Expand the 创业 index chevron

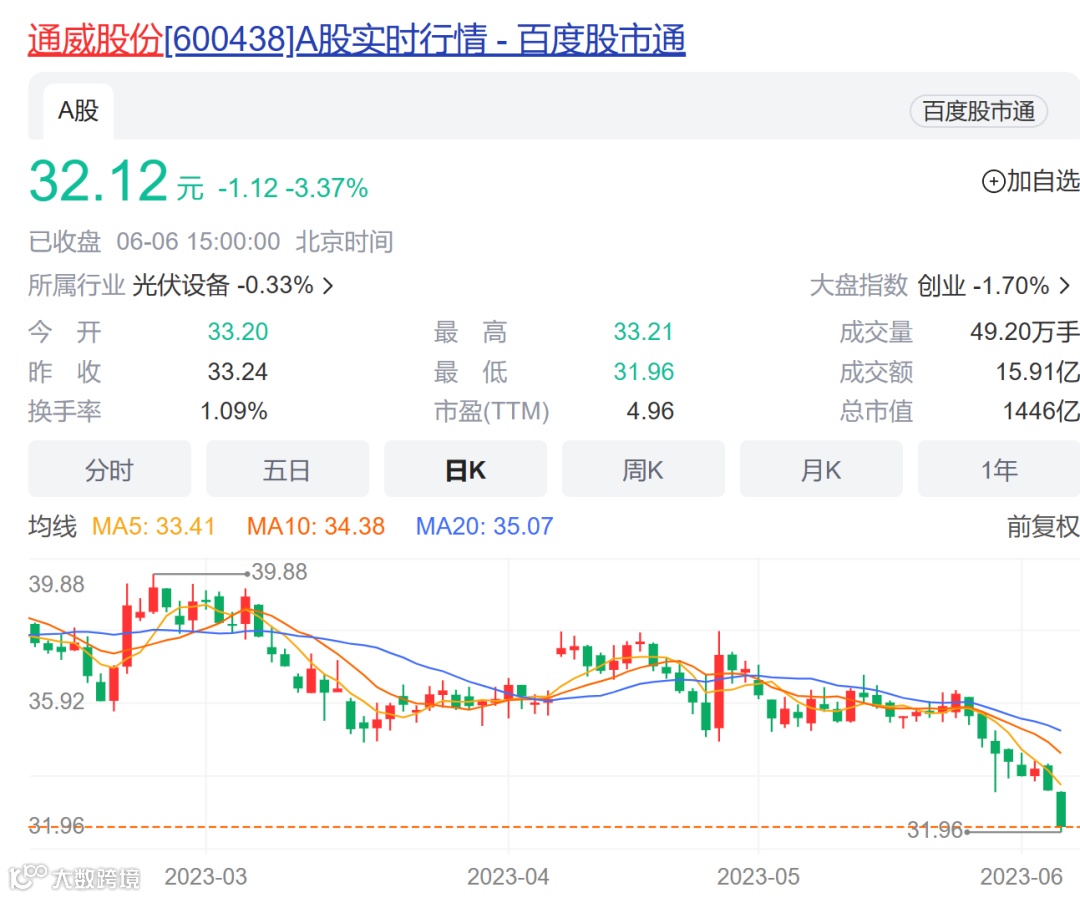(1065, 286)
